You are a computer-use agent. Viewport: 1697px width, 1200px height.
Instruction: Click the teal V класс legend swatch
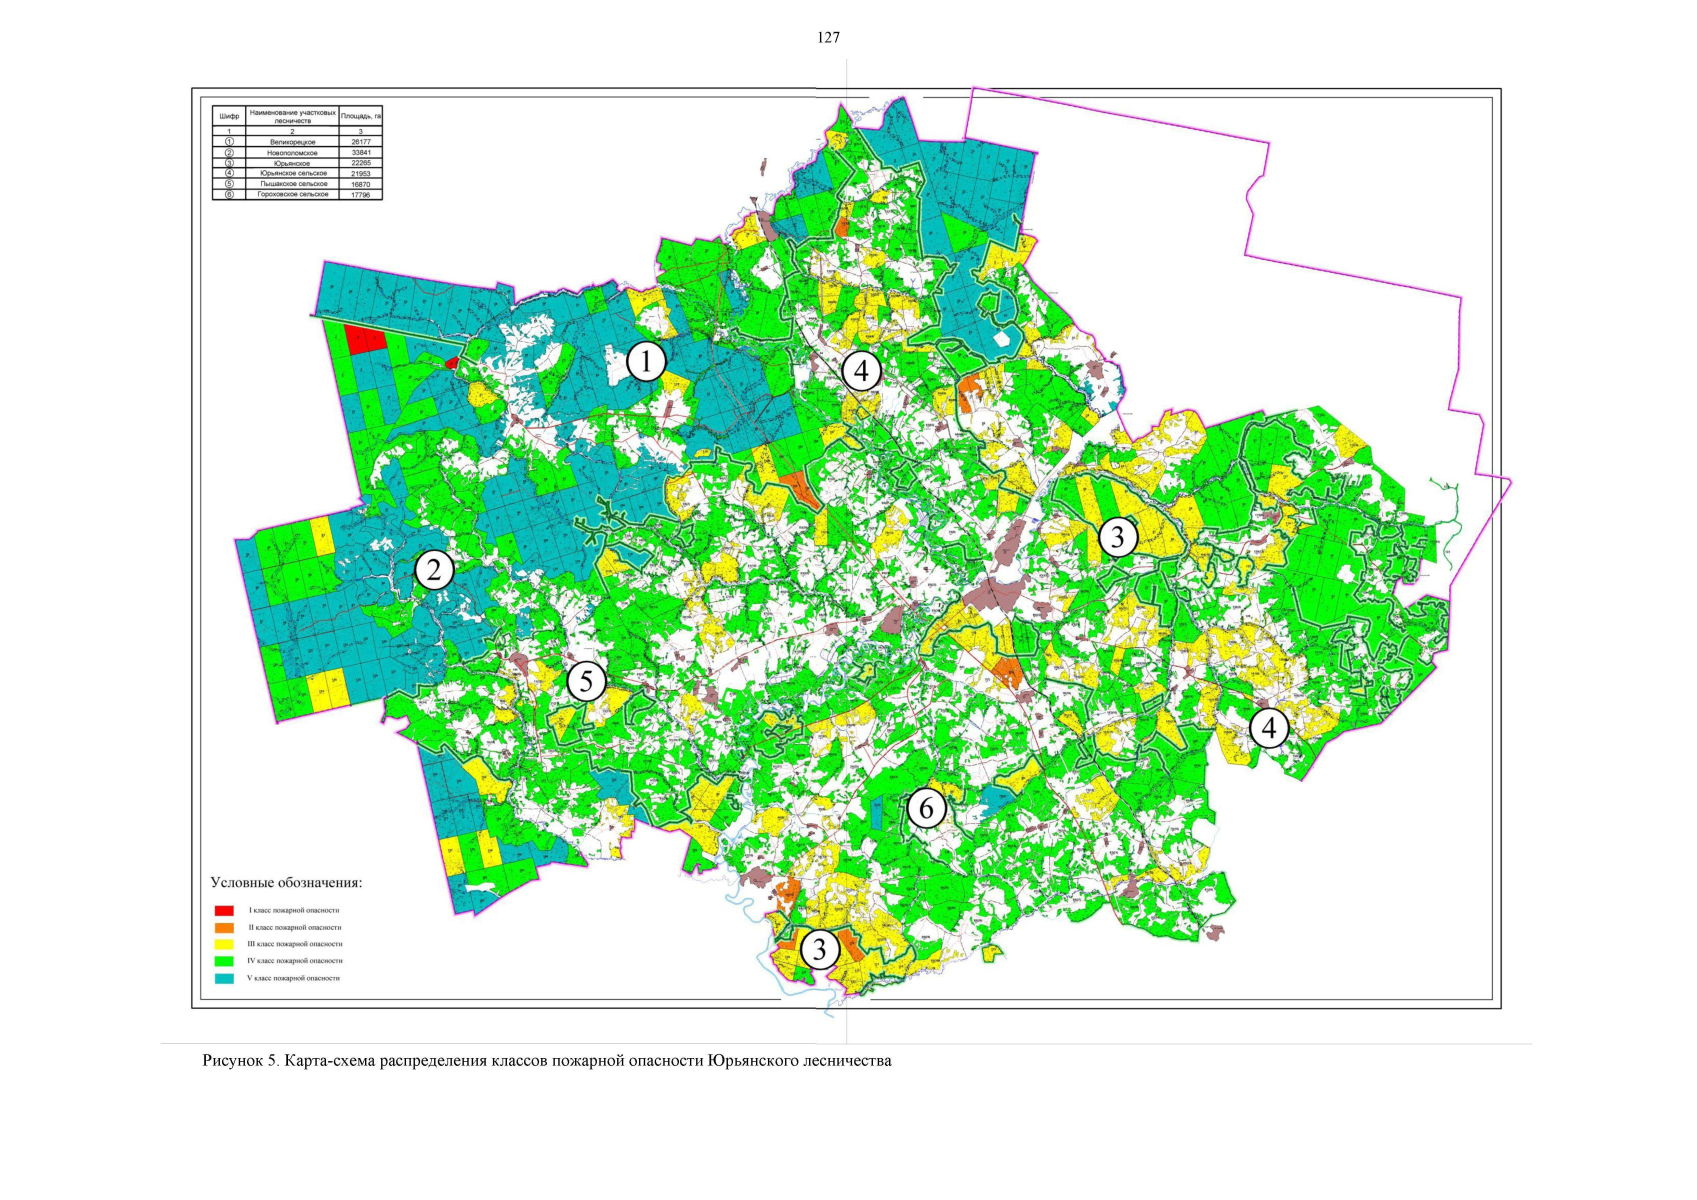pyautogui.click(x=224, y=978)
